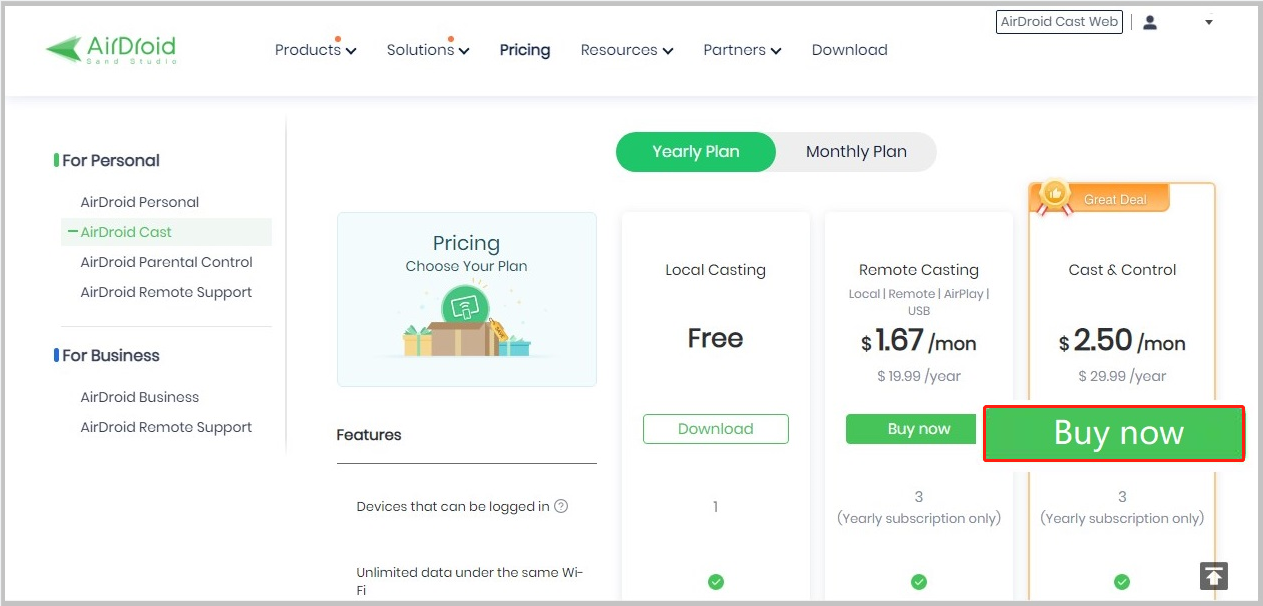1263x606 pixels.
Task: Click the Remote Casting plan title
Action: coord(919,270)
